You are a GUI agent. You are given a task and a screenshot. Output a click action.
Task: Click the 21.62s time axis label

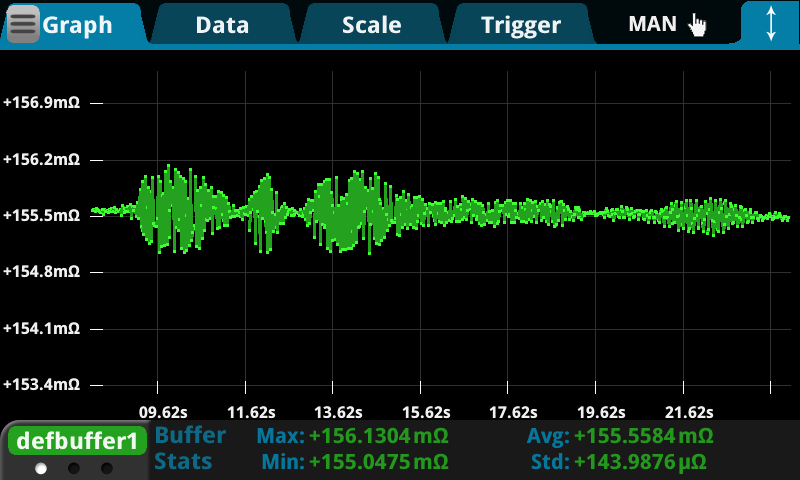coord(689,412)
